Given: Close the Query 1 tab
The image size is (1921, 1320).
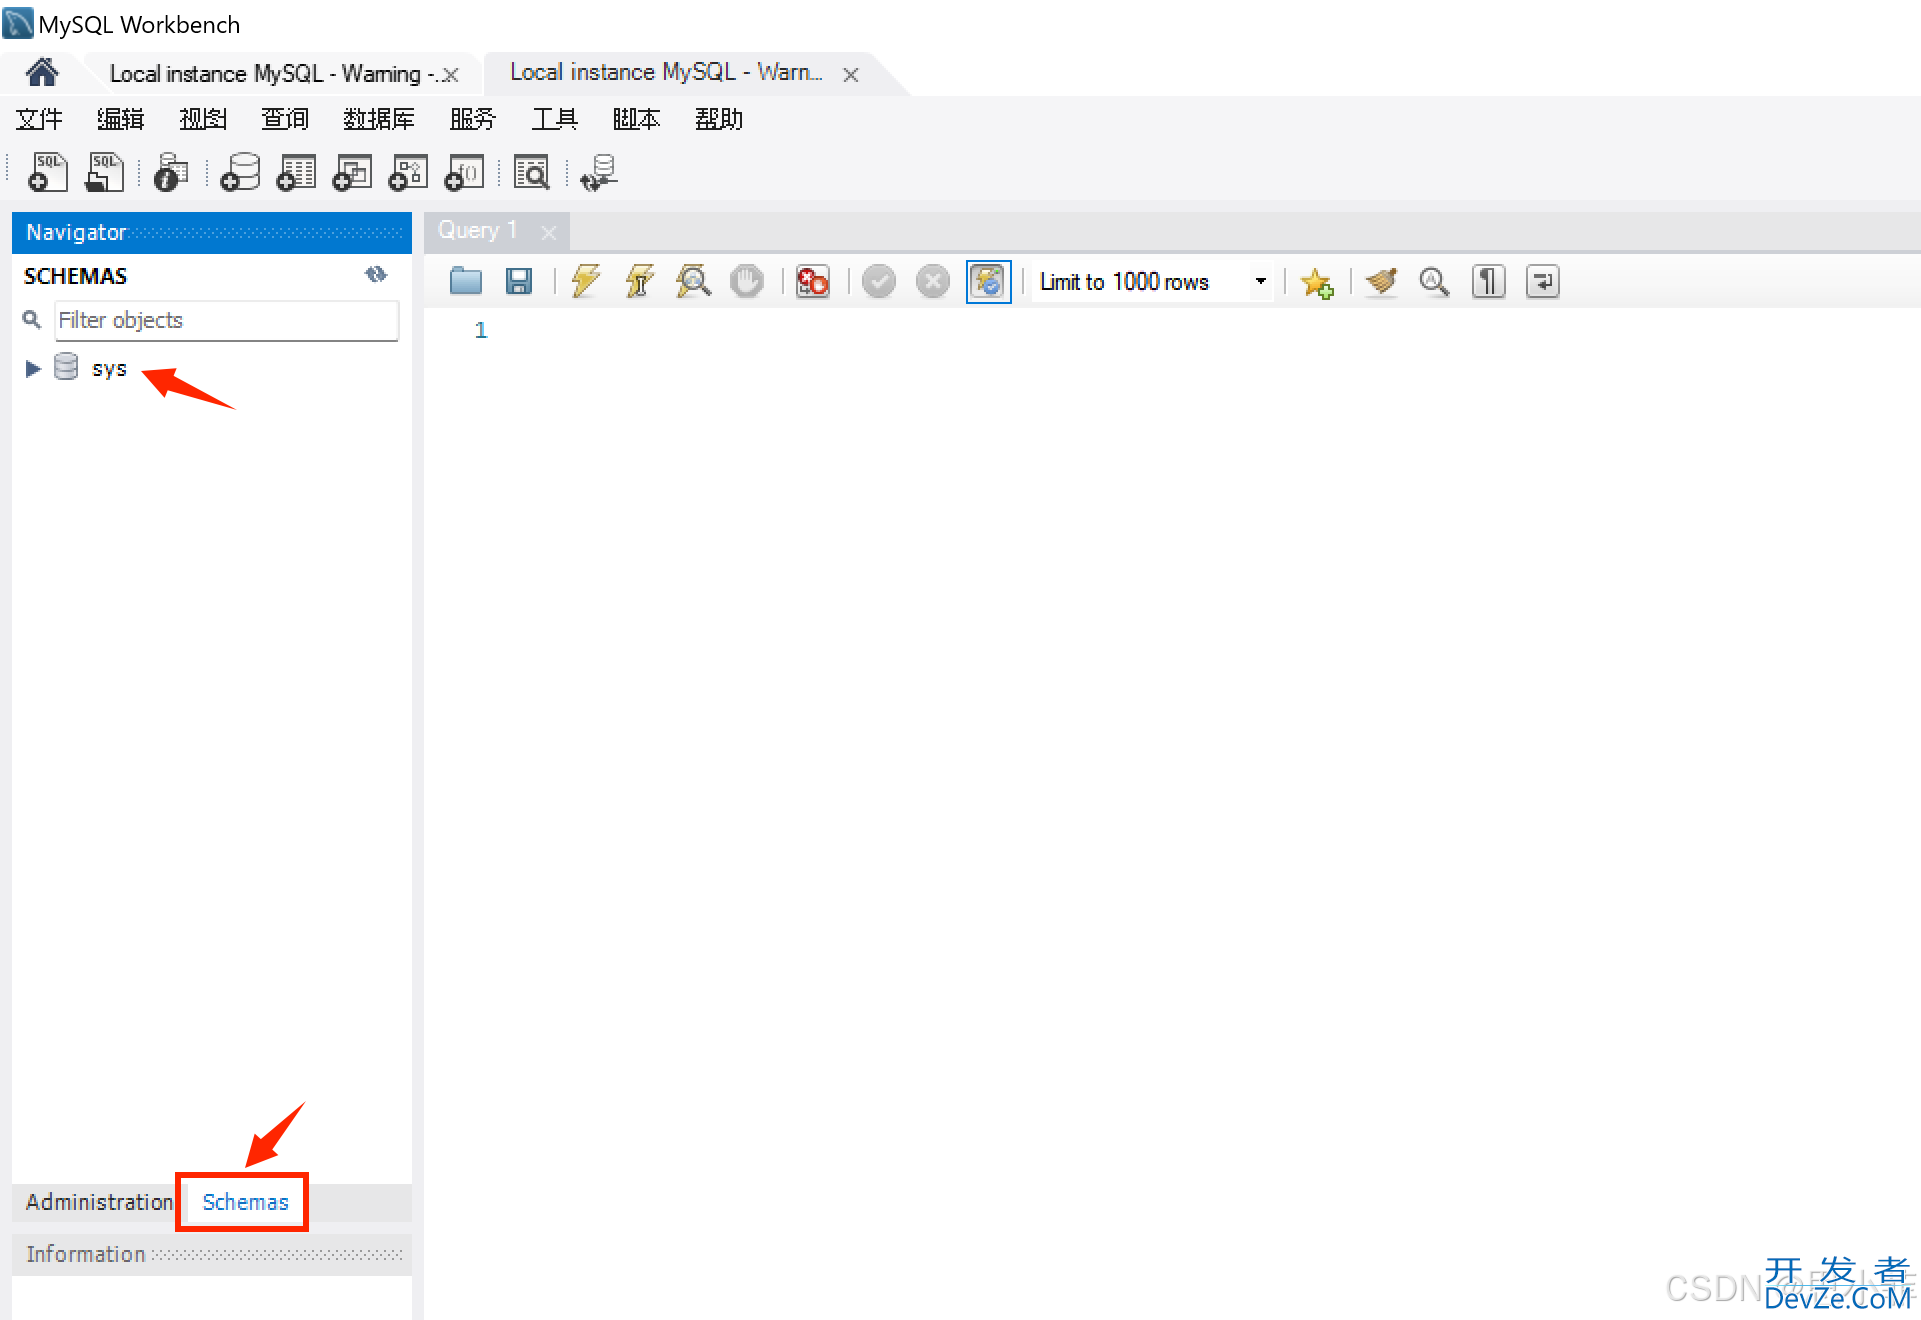Looking at the screenshot, I should pyautogui.click(x=548, y=232).
